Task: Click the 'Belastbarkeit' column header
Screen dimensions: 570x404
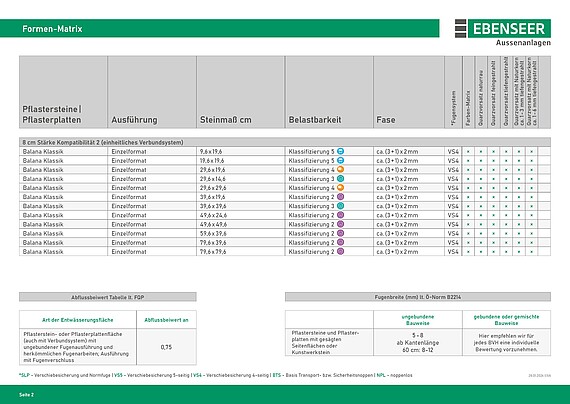Action: [x=315, y=120]
